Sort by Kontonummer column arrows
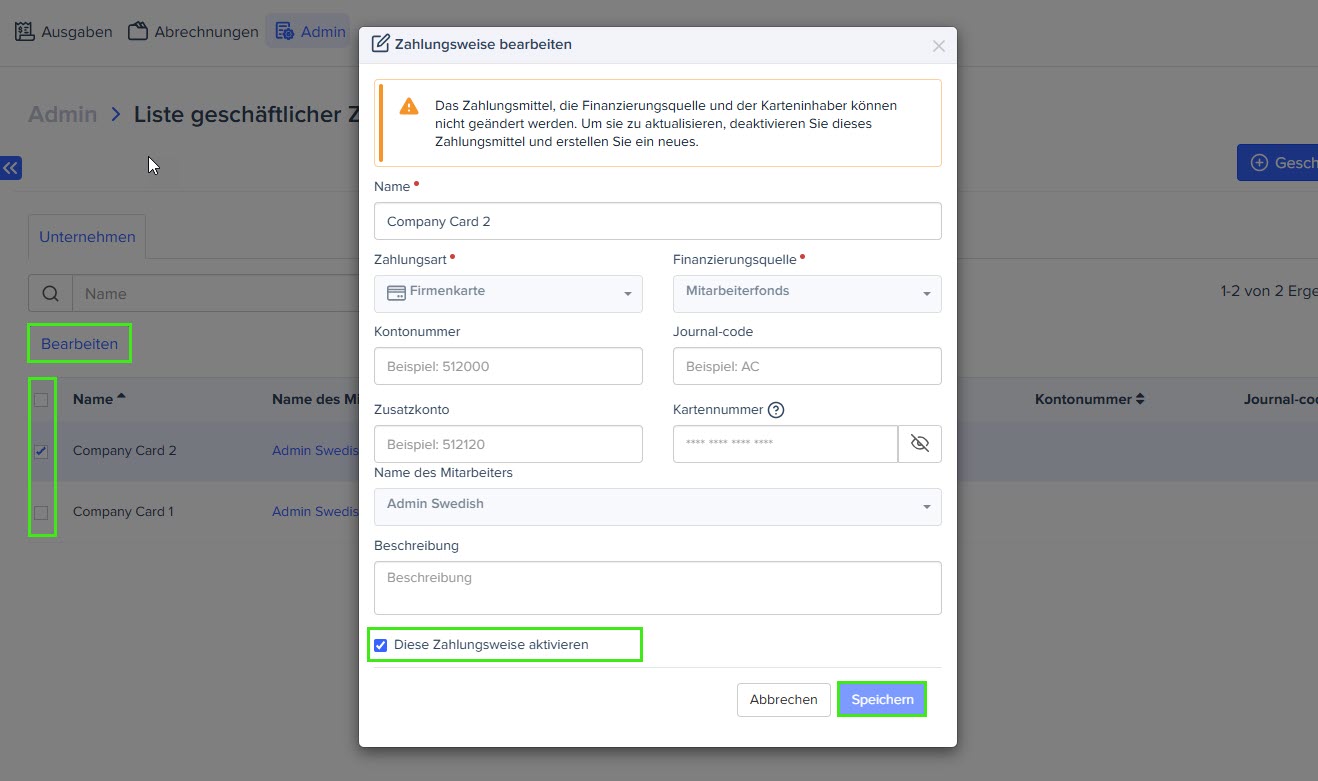The image size is (1318, 781). click(1139, 399)
